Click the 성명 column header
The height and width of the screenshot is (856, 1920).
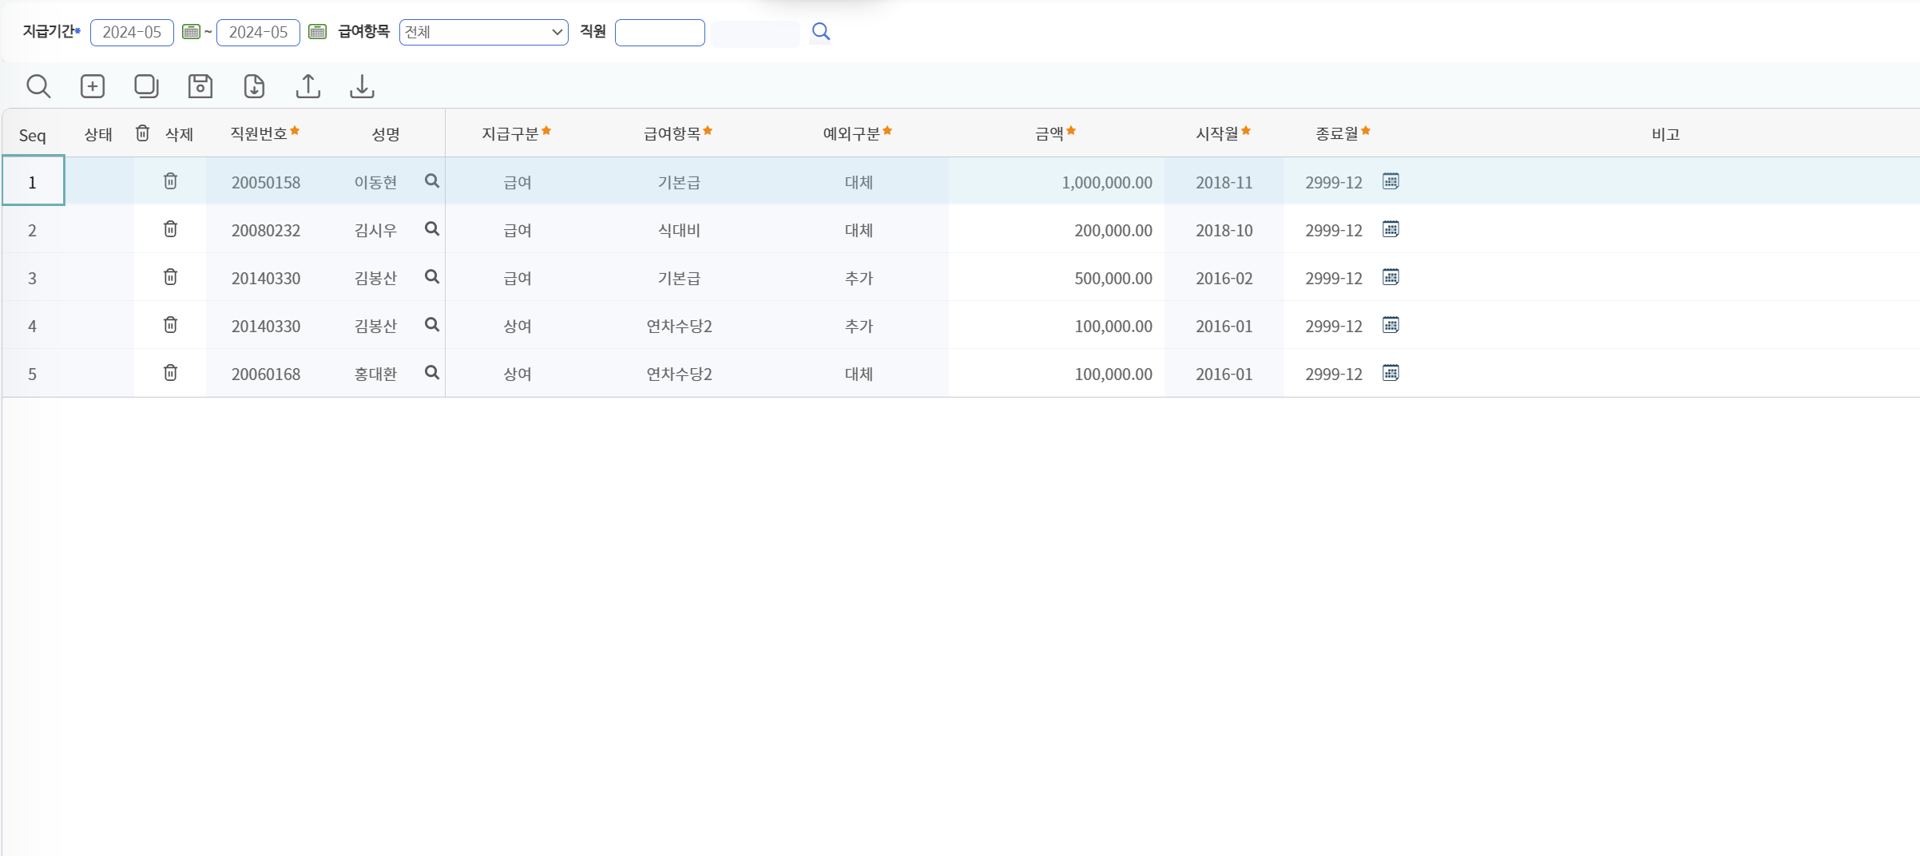coord(386,134)
